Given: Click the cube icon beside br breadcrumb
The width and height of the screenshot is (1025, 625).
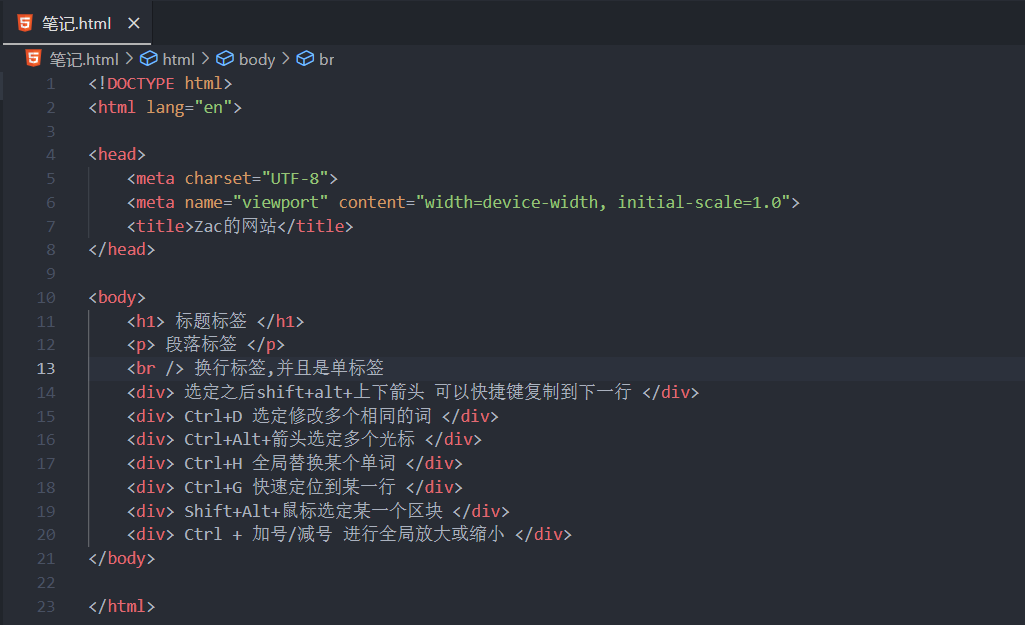Looking at the screenshot, I should pyautogui.click(x=305, y=59).
